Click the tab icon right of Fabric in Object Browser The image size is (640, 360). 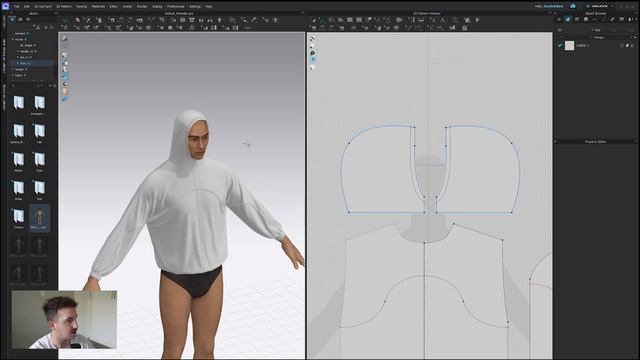pyautogui.click(x=577, y=19)
